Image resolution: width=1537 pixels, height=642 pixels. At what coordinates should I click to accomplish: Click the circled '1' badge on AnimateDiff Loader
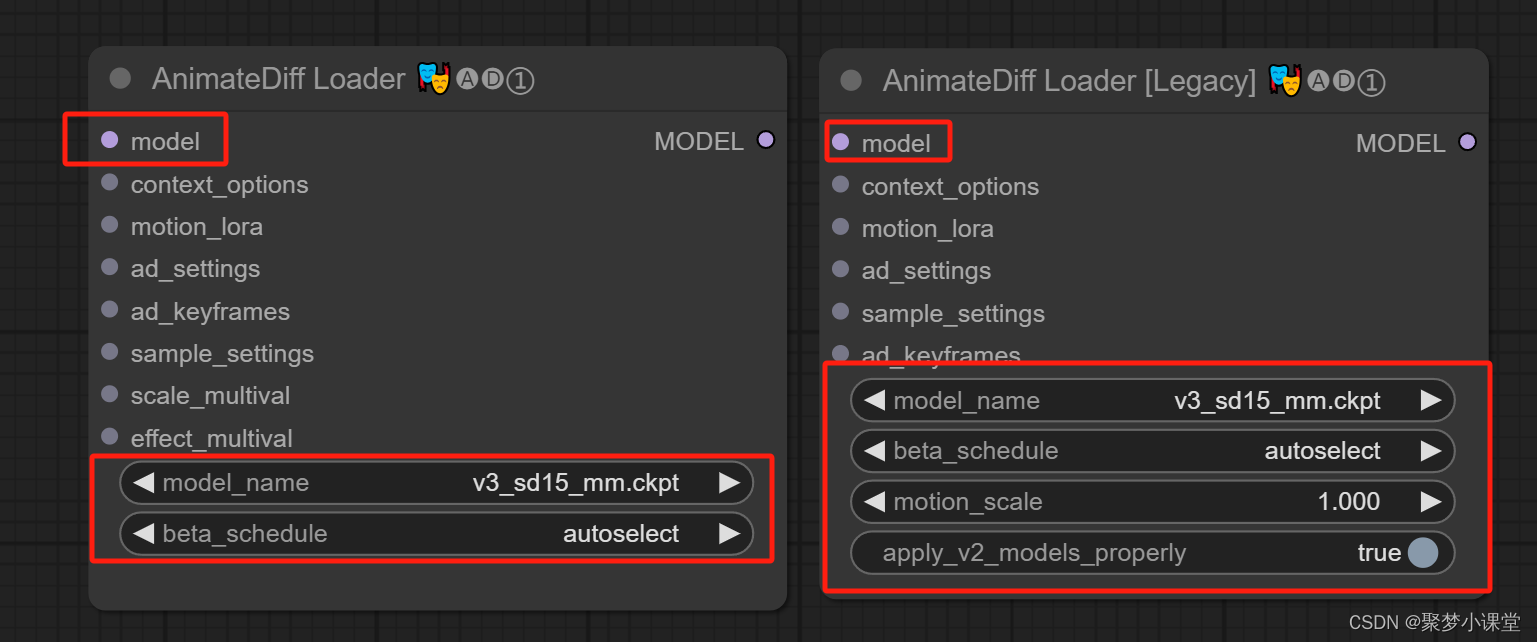pyautogui.click(x=520, y=78)
